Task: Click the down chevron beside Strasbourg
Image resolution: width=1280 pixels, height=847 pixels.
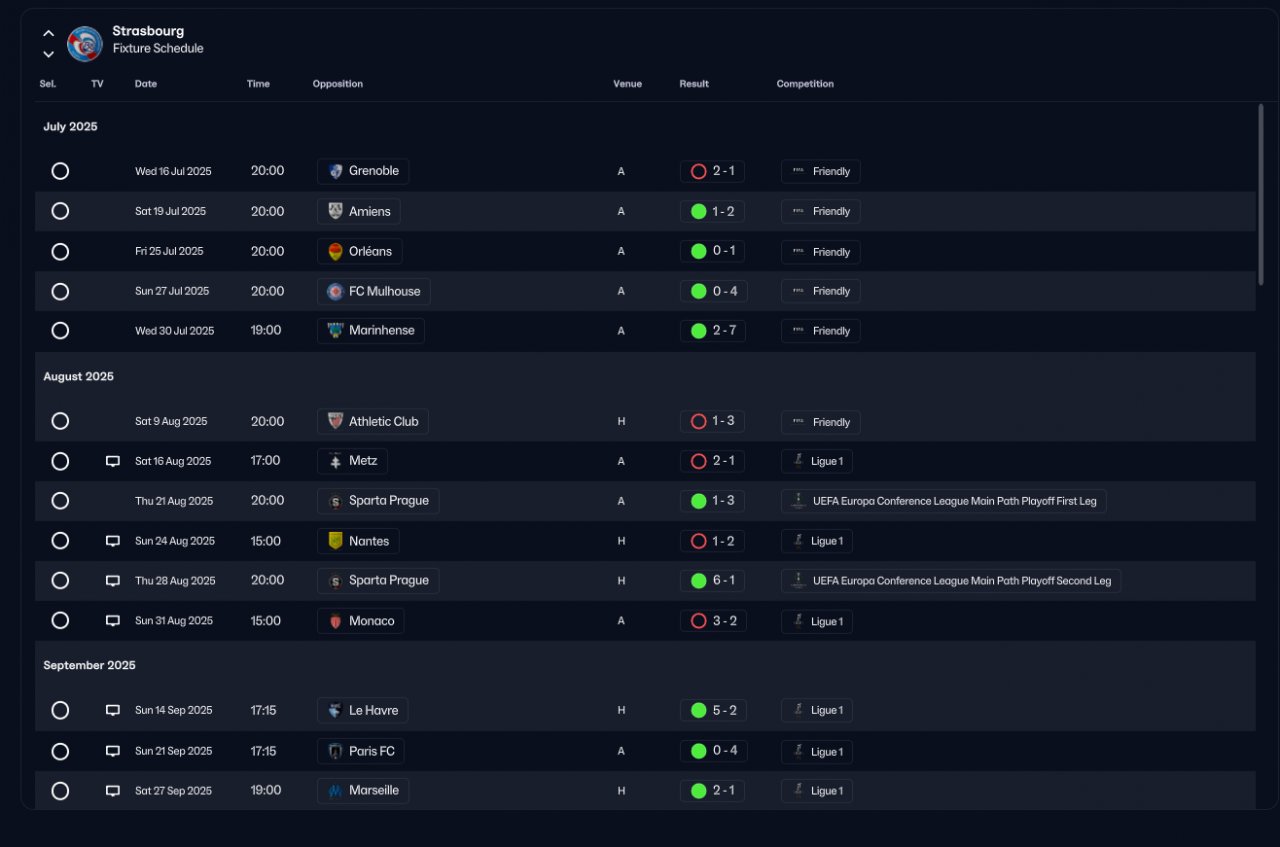Action: [x=48, y=54]
